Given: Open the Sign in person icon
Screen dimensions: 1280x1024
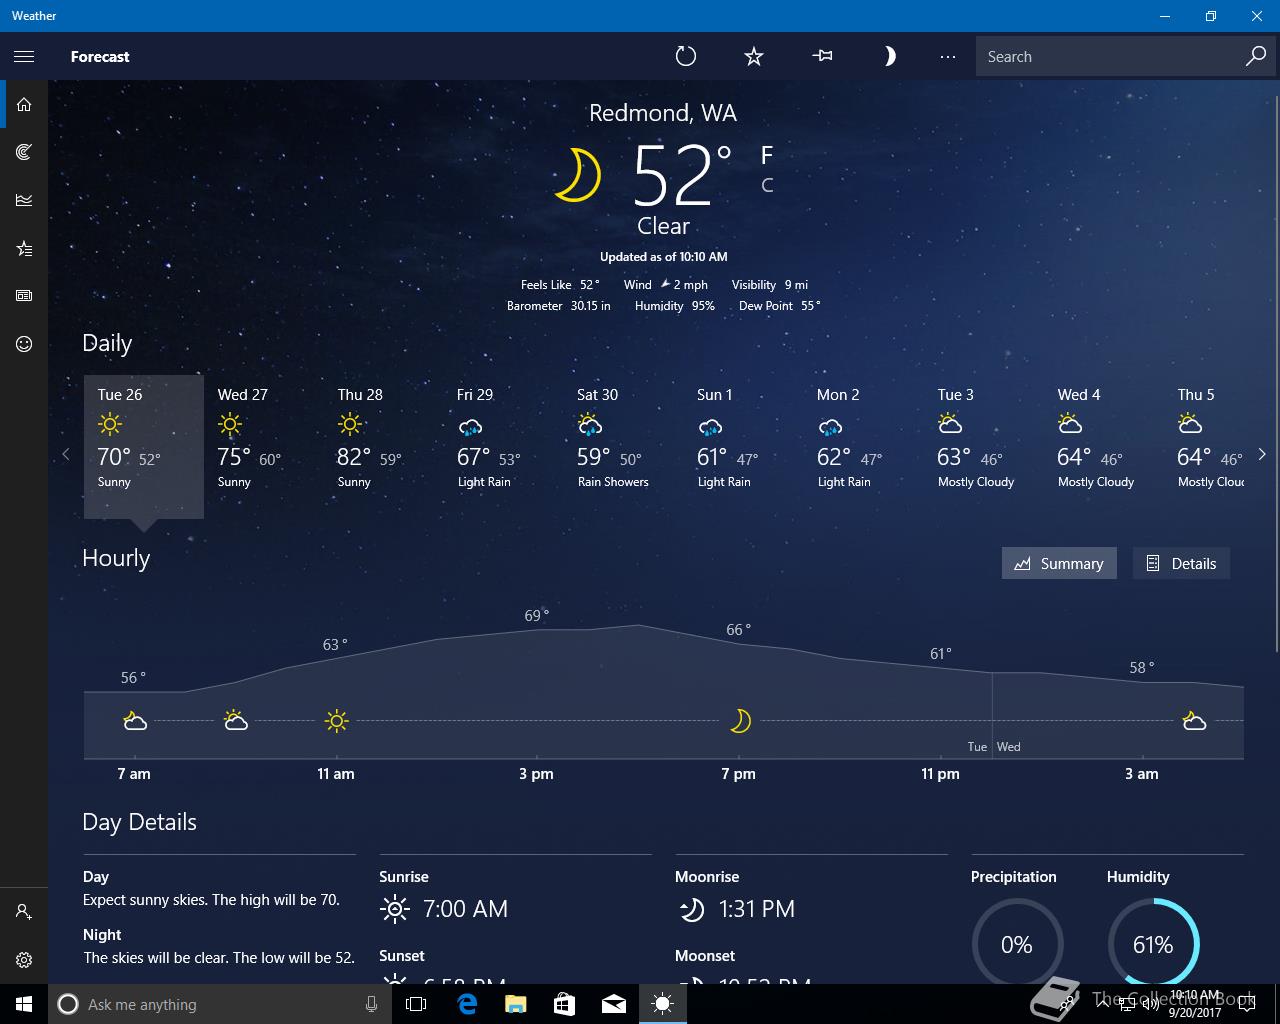Looking at the screenshot, I should [24, 912].
